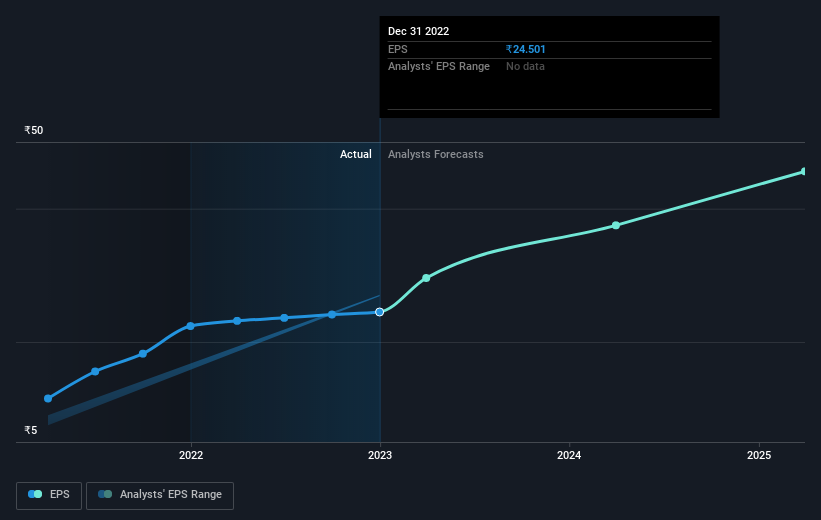
Task: Select the highlighted Dec 31 2022 EPS data point
Action: (380, 312)
